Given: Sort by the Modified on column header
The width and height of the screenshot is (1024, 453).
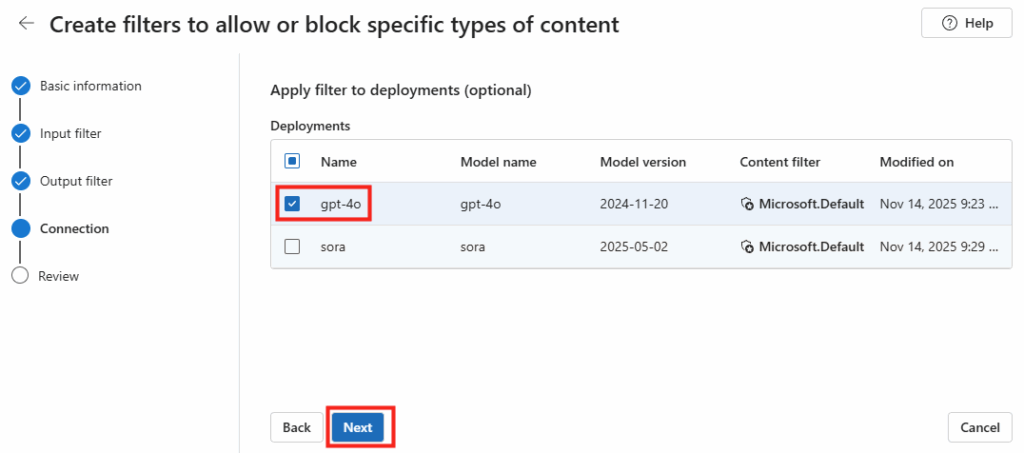Looking at the screenshot, I should (x=916, y=162).
